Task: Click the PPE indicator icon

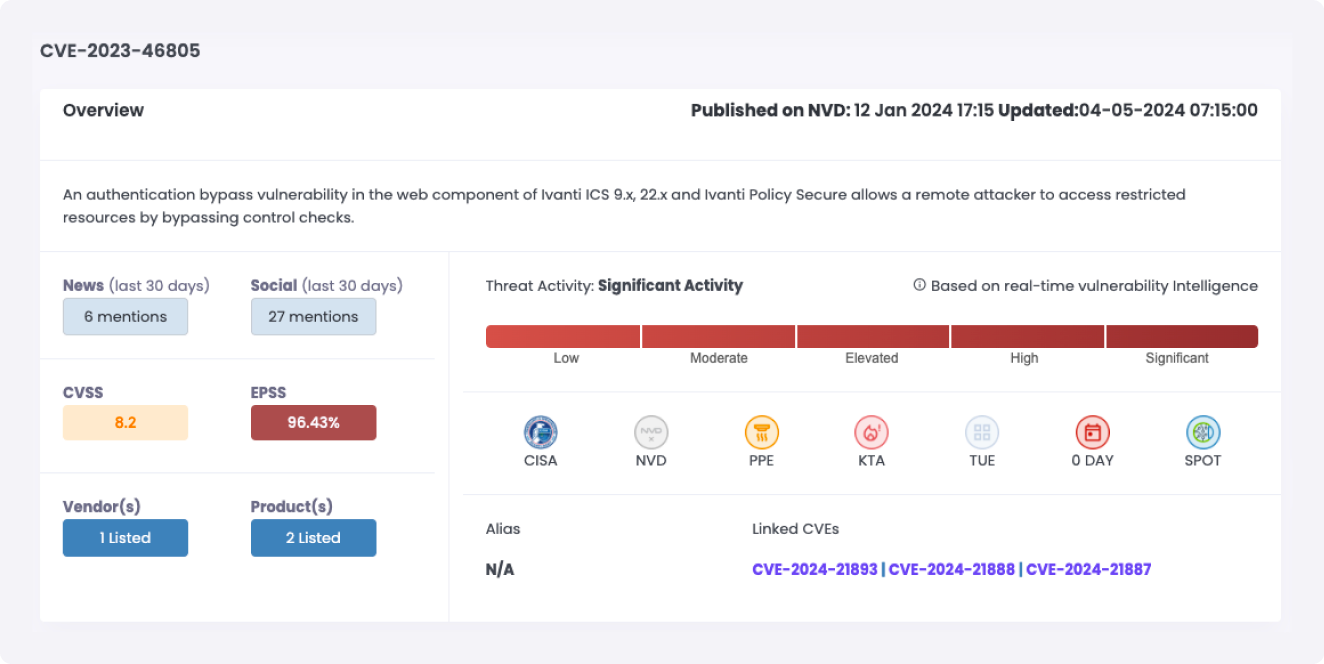Action: 761,433
